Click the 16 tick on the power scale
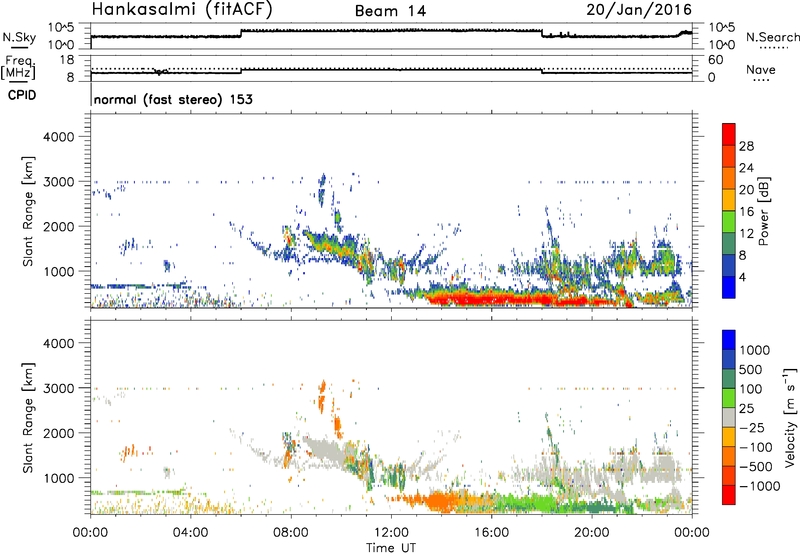Image resolution: width=800 pixels, height=554 pixels. click(x=746, y=212)
